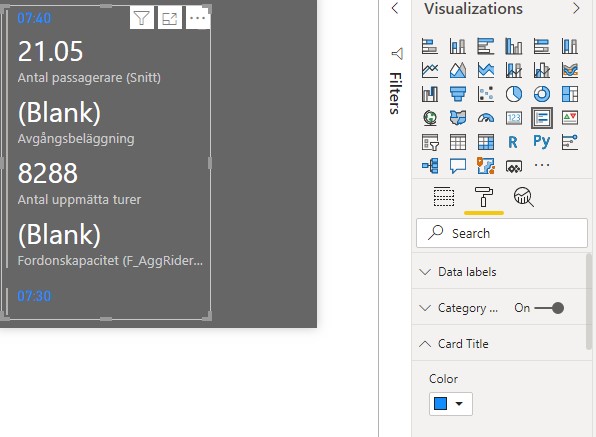Click the Visualizations pane header
The width and height of the screenshot is (596, 437).
coord(473,8)
